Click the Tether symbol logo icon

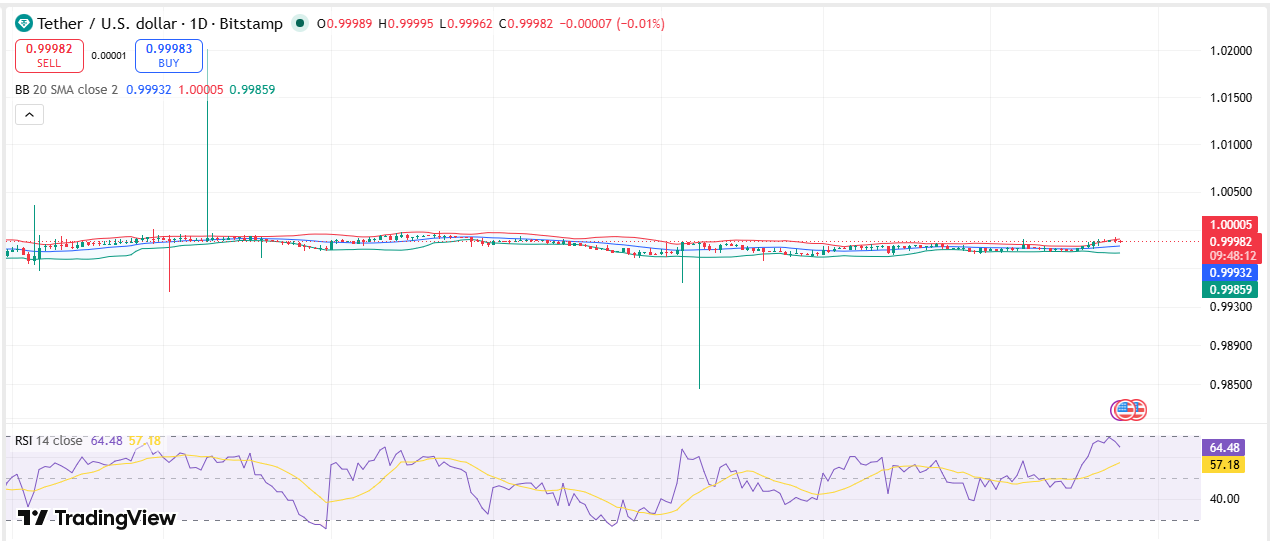click(24, 23)
